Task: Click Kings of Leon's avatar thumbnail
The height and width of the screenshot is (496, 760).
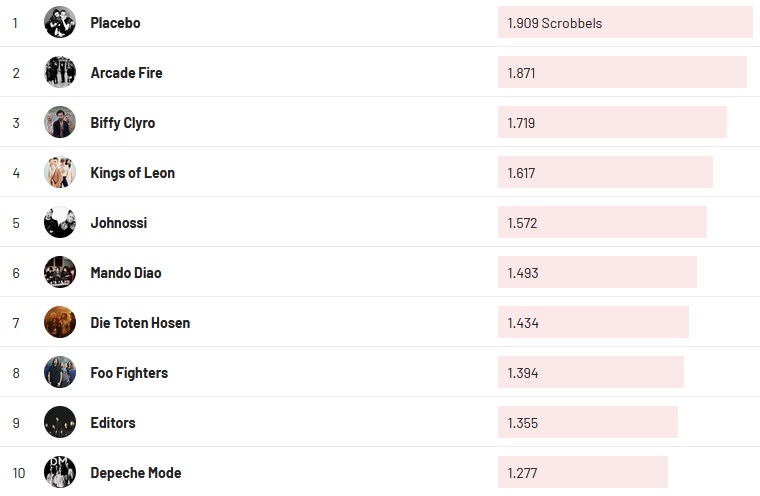Action: pos(60,172)
